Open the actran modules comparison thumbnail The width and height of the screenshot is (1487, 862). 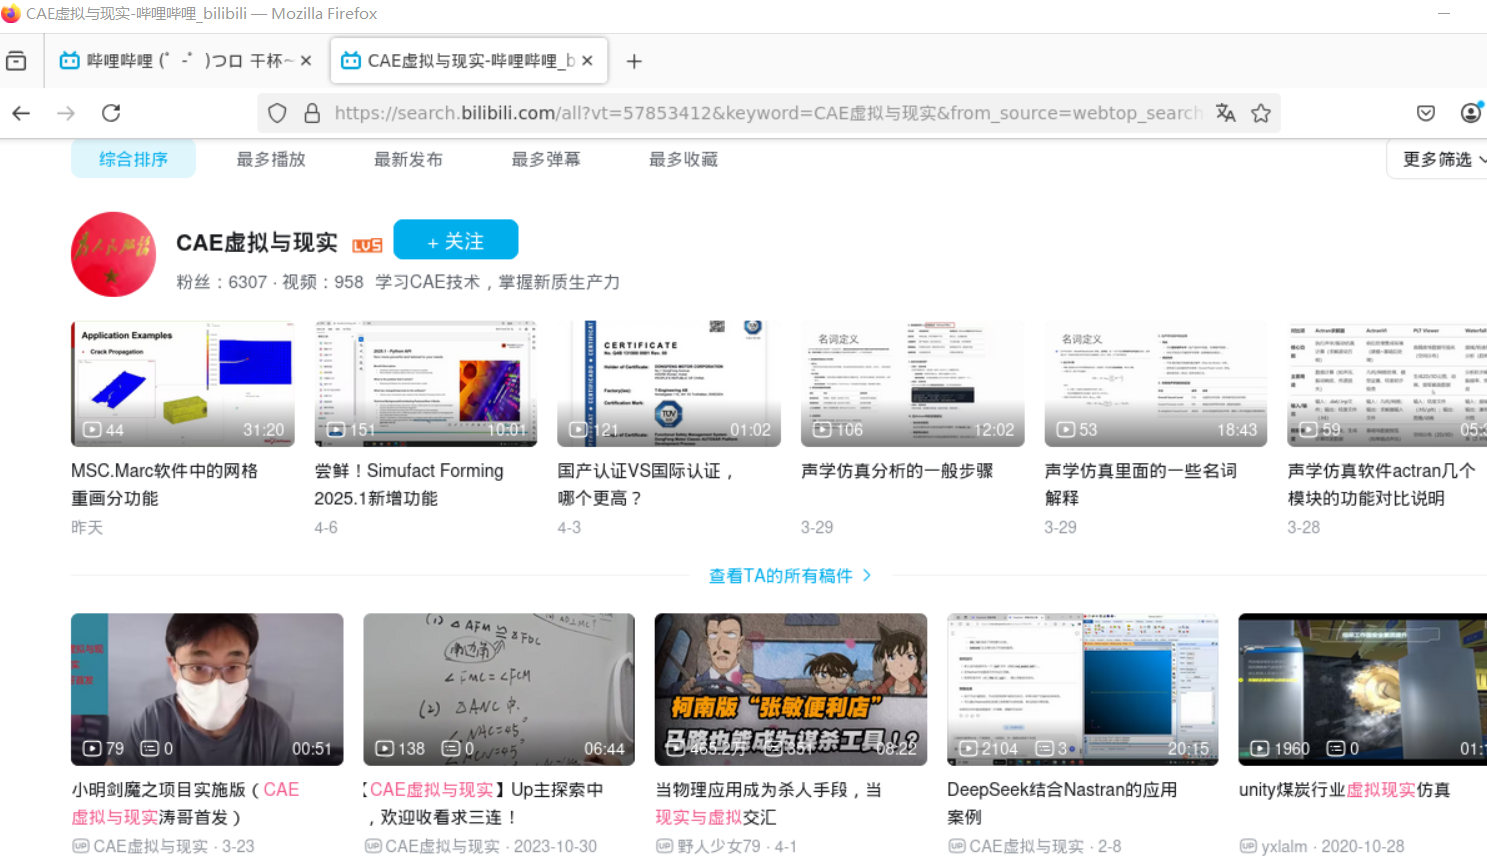click(x=1387, y=384)
